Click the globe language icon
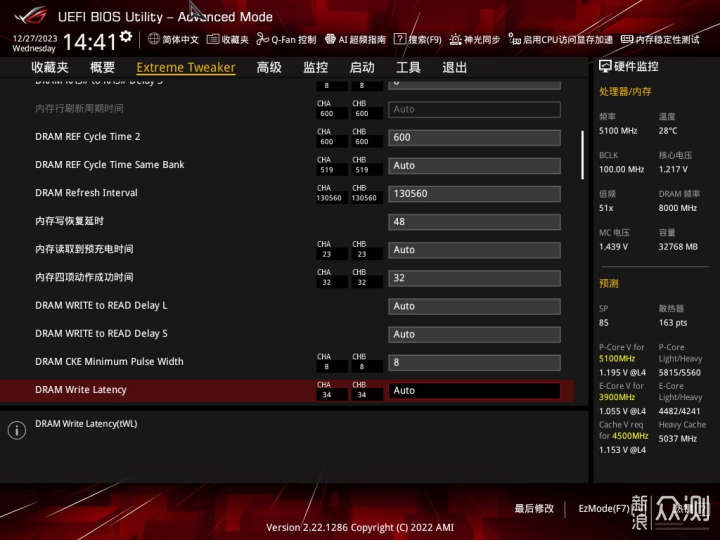This screenshot has height=540, width=720. (153, 39)
